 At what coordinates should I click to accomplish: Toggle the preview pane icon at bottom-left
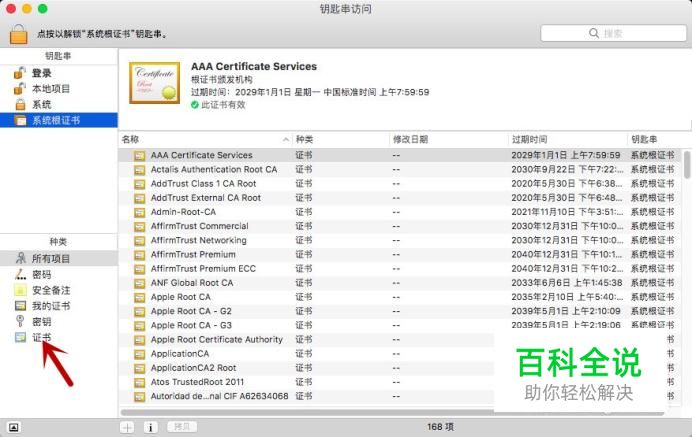click(14, 427)
